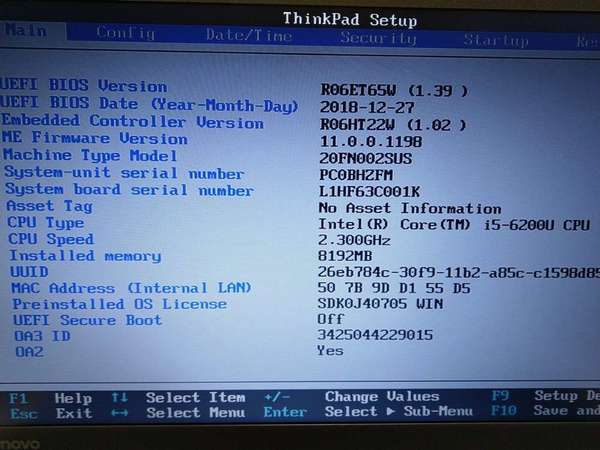Switch to the Main tab

(x=26, y=31)
